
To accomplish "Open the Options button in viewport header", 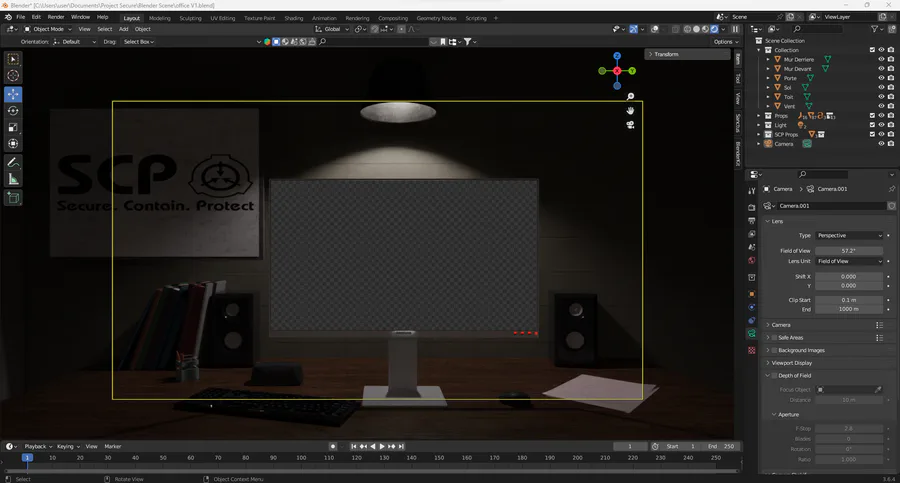I will point(726,41).
